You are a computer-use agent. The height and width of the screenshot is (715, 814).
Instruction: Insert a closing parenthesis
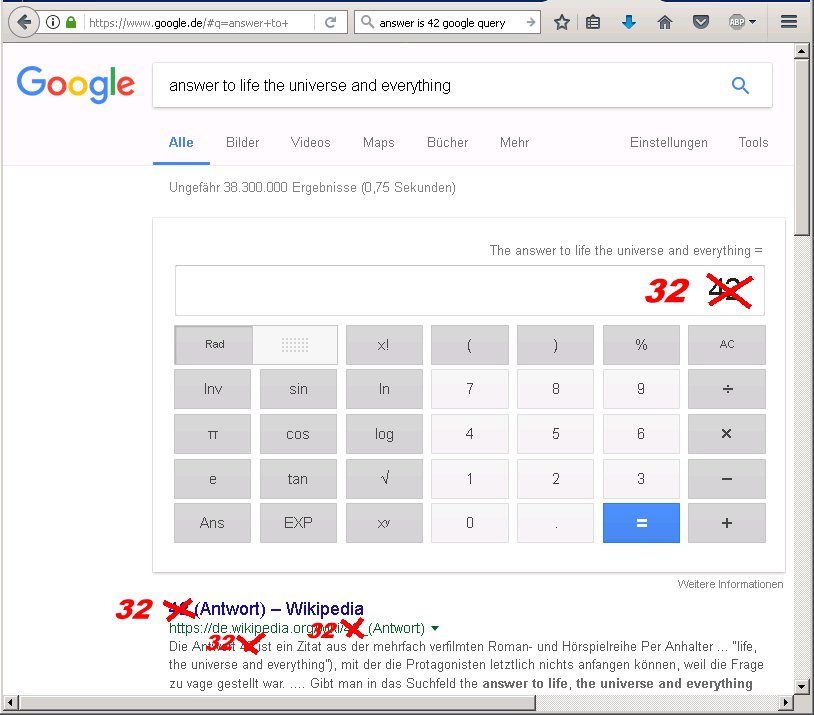(555, 345)
